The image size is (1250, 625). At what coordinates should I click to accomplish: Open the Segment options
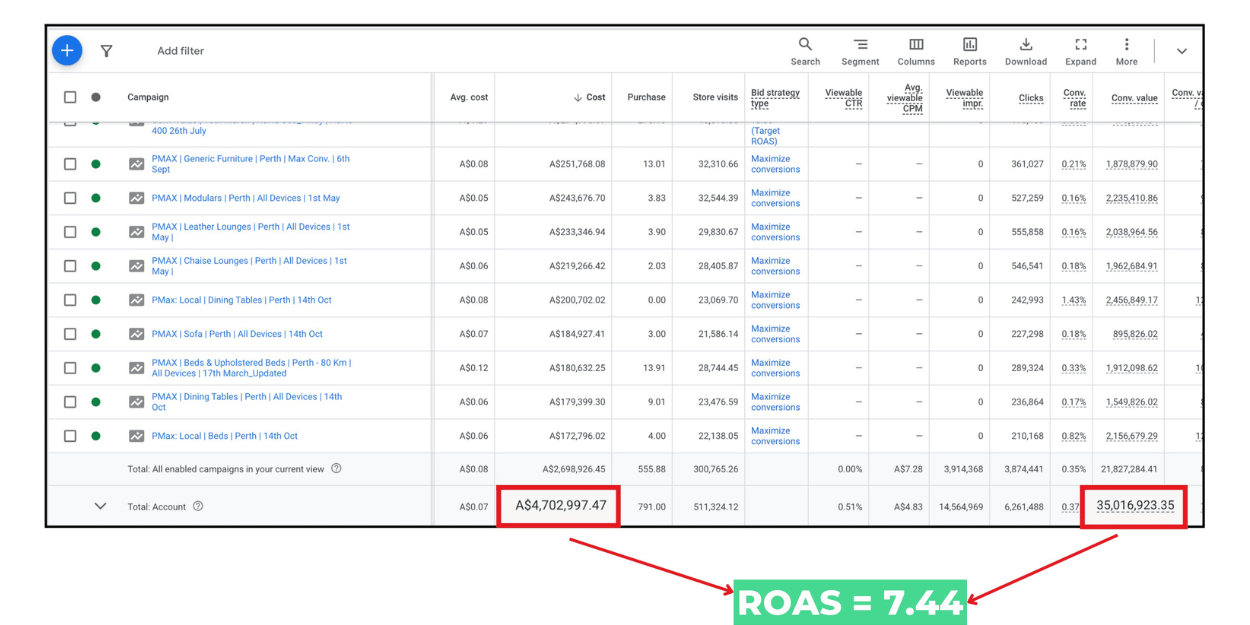[x=860, y=51]
